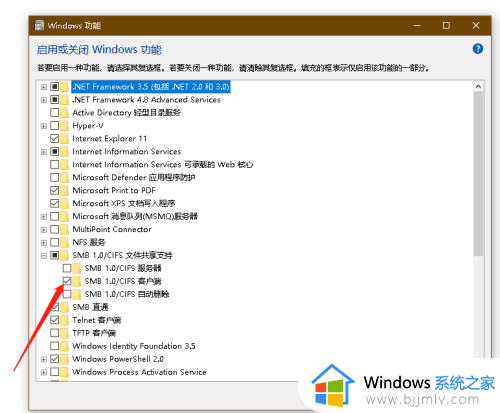Expand the .NET Framework 3.5 node

coord(44,87)
